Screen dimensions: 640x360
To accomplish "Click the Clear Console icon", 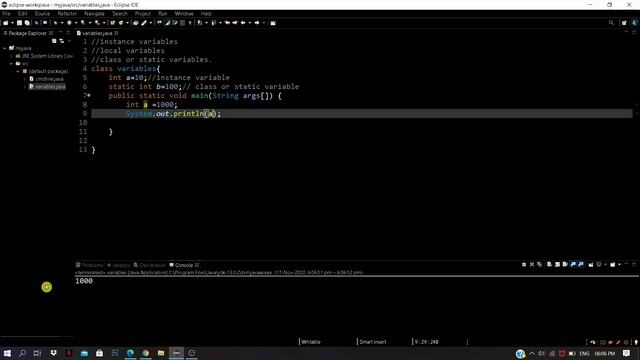I will point(549,264).
